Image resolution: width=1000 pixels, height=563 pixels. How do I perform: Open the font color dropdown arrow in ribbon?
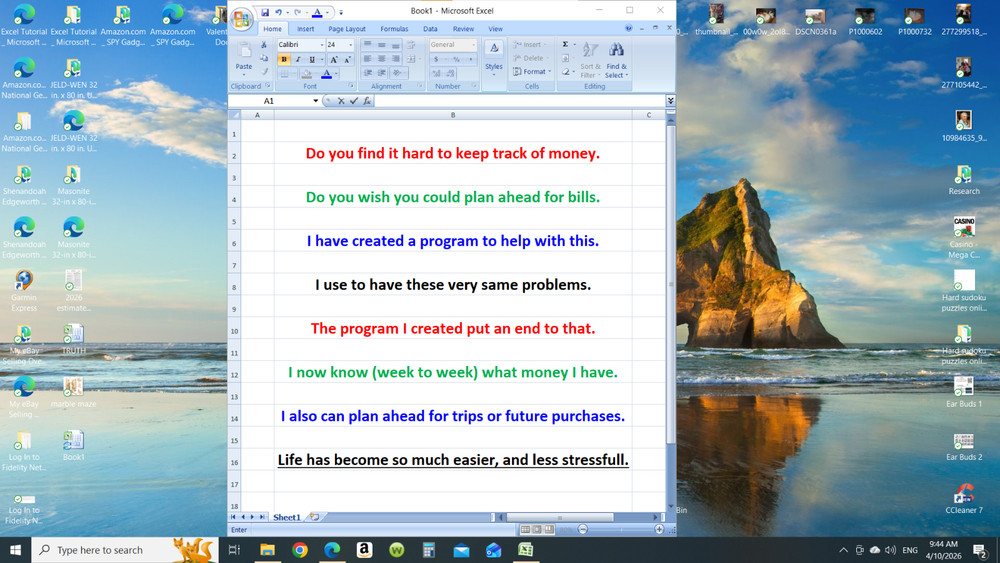pyautogui.click(x=336, y=73)
